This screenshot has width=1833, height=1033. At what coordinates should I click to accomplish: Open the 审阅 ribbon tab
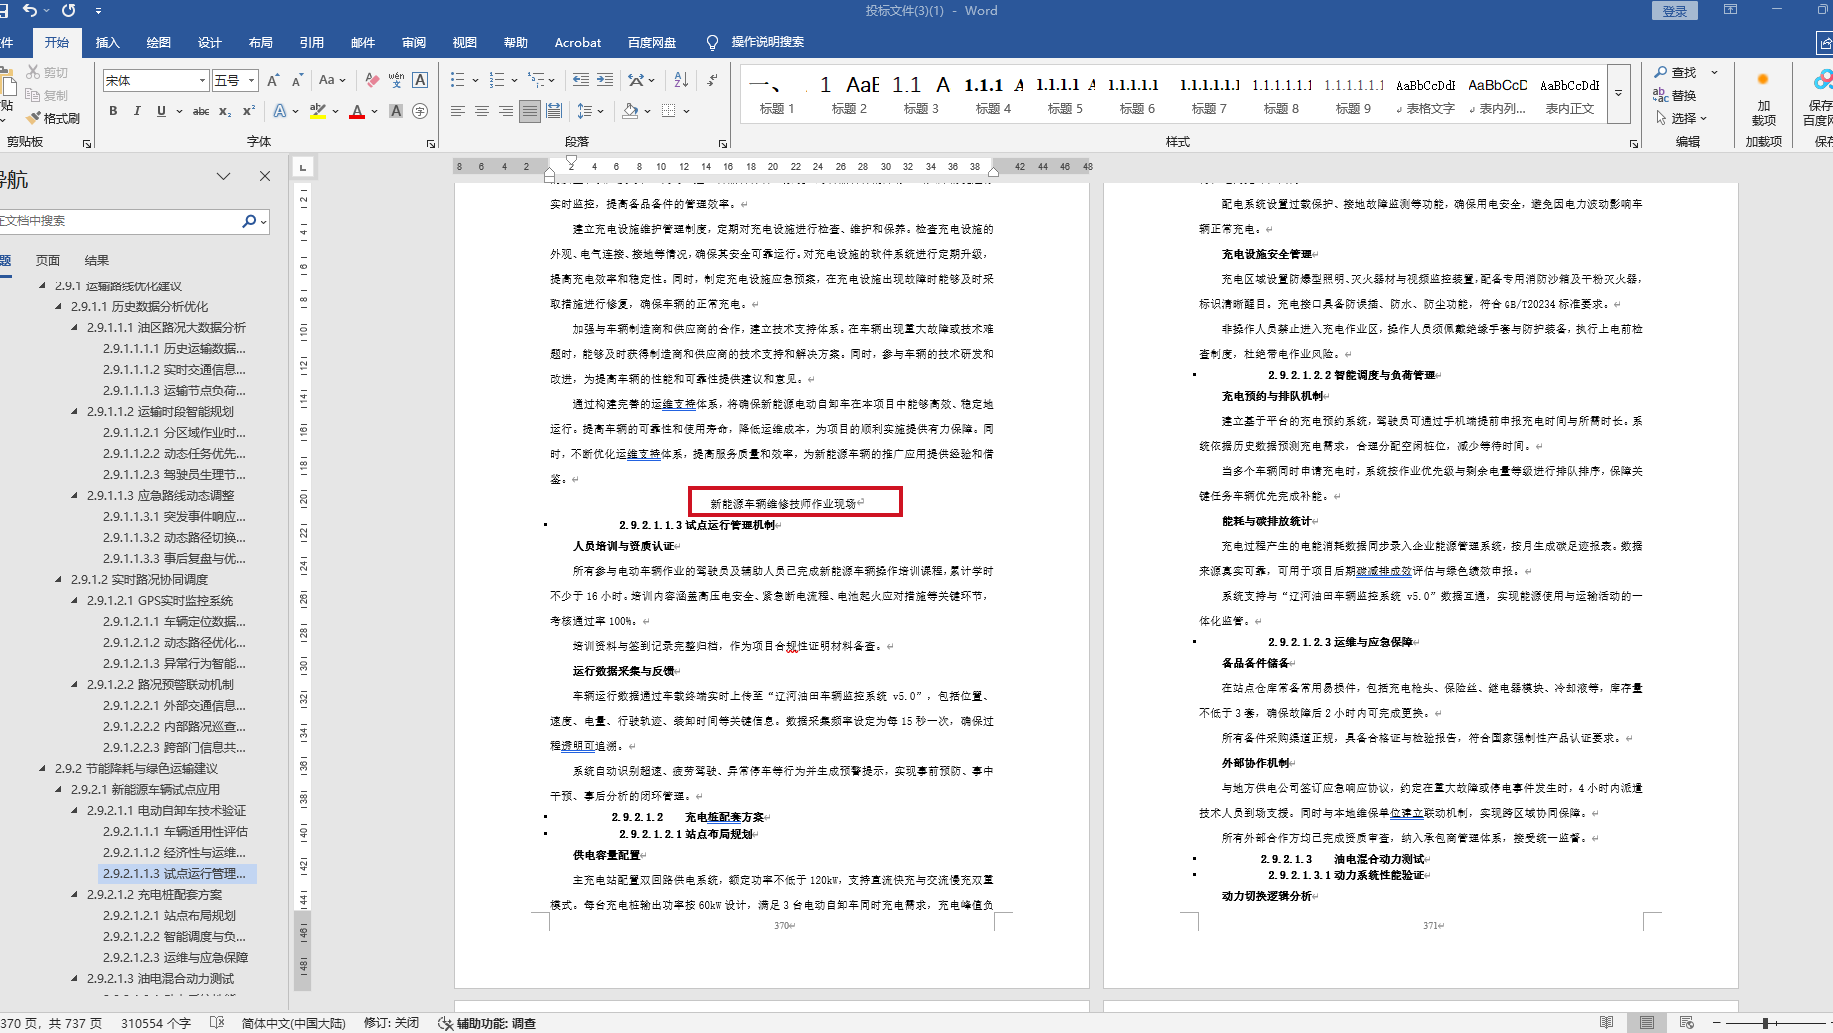click(x=414, y=42)
